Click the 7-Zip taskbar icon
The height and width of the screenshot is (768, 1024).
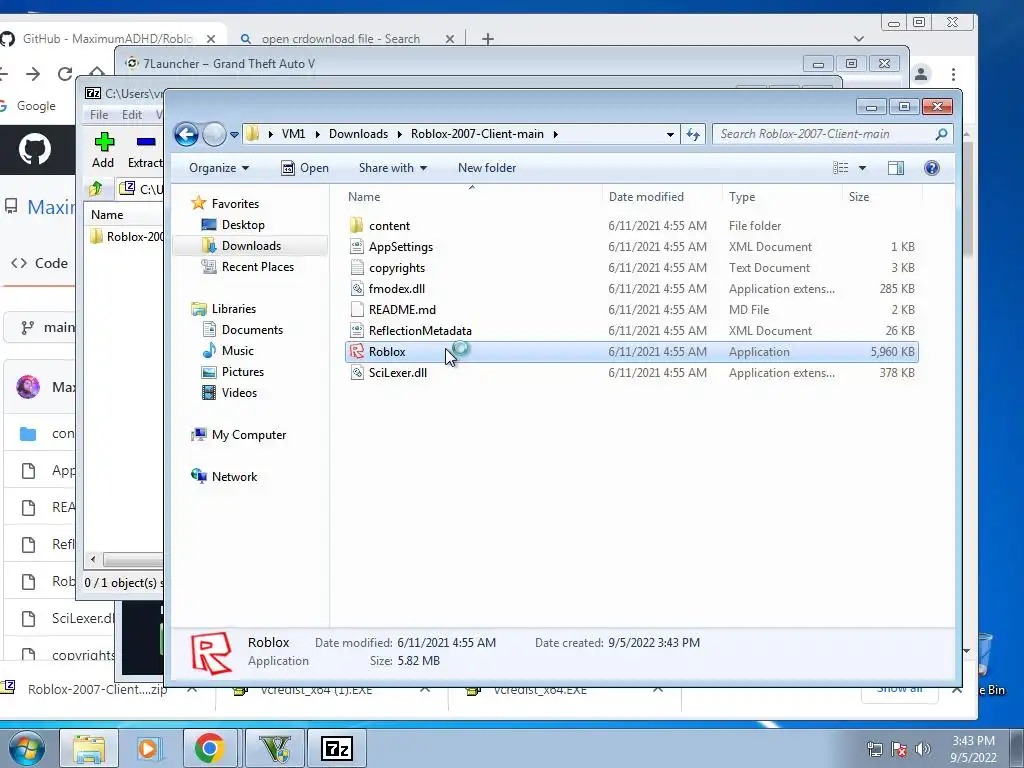[336, 748]
